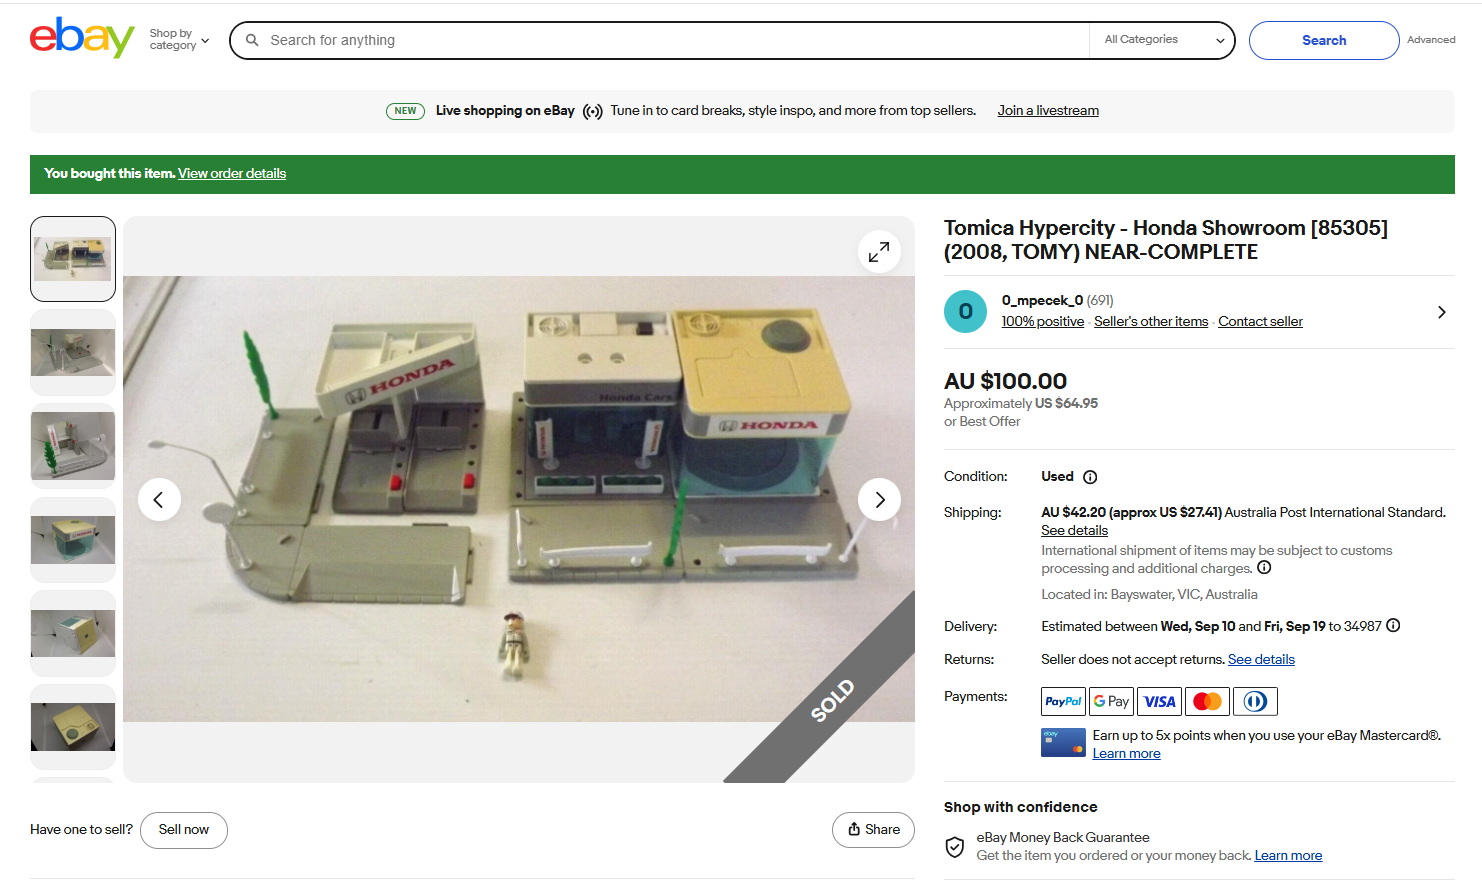
Task: Go to the next product image
Action: (x=879, y=500)
